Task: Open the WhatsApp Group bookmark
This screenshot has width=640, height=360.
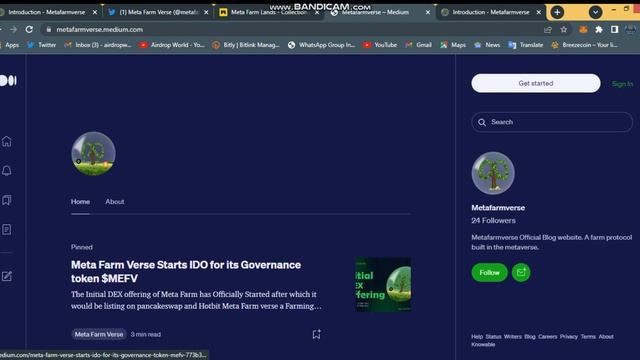Action: click(x=322, y=45)
